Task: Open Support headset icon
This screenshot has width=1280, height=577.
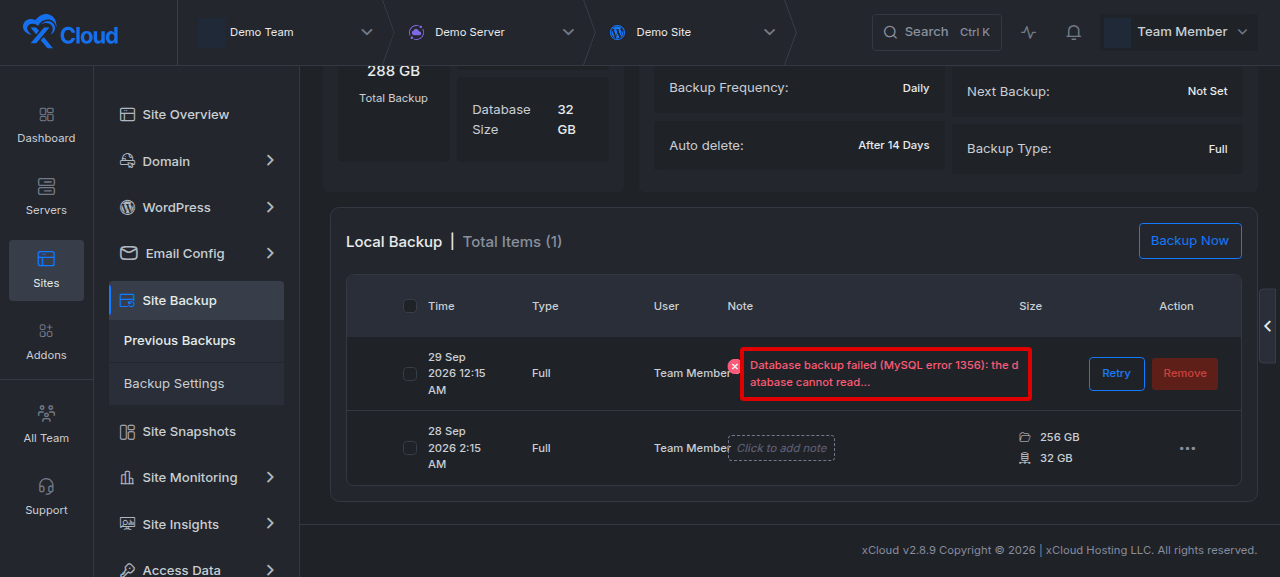Action: (46, 486)
